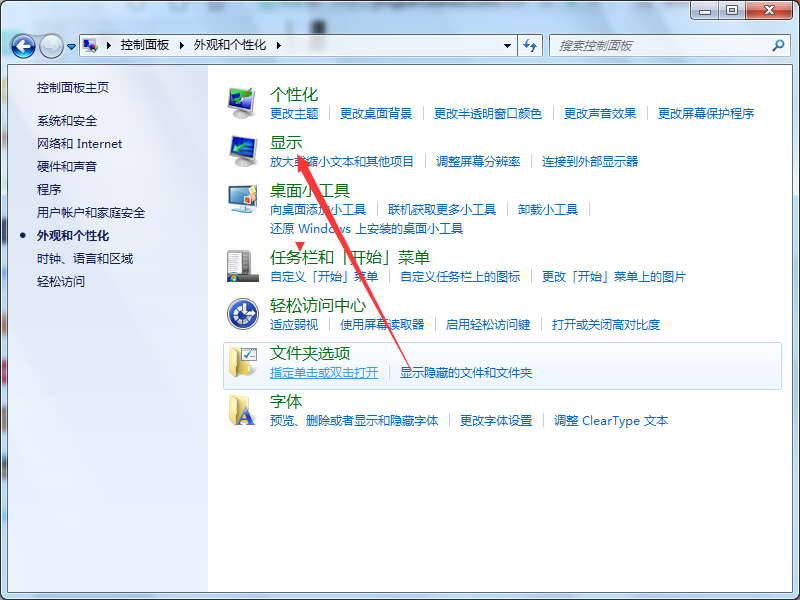
Task: Expand the address bar history dropdown
Action: coord(507,46)
